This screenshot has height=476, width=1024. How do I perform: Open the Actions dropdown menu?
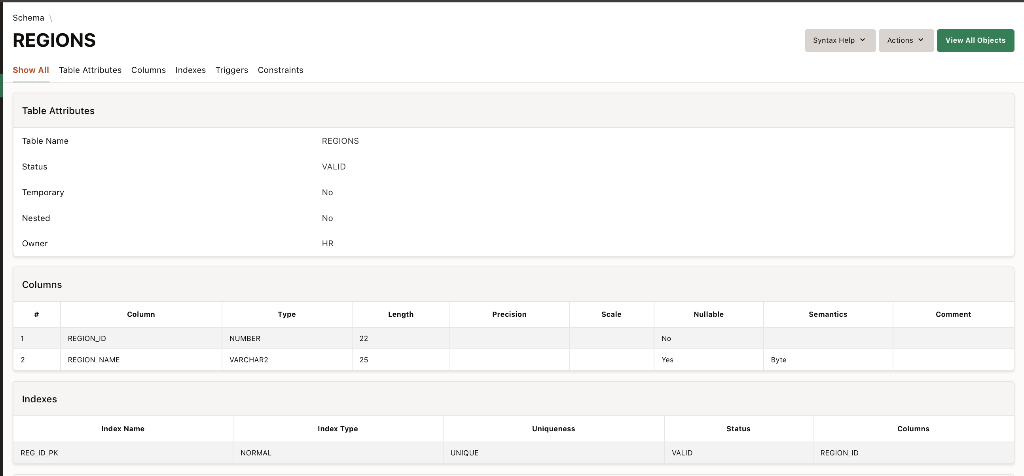(x=906, y=40)
